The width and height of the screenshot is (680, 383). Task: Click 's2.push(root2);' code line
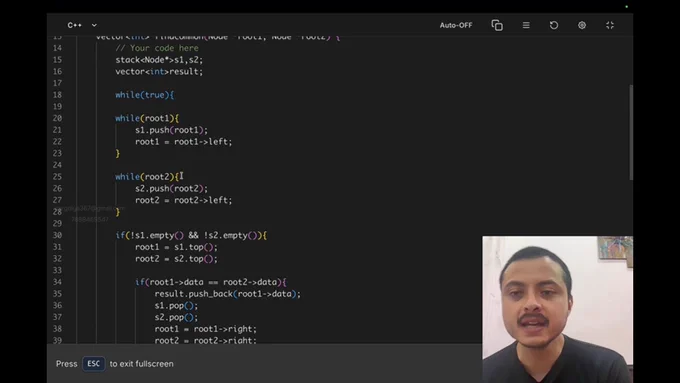point(171,188)
